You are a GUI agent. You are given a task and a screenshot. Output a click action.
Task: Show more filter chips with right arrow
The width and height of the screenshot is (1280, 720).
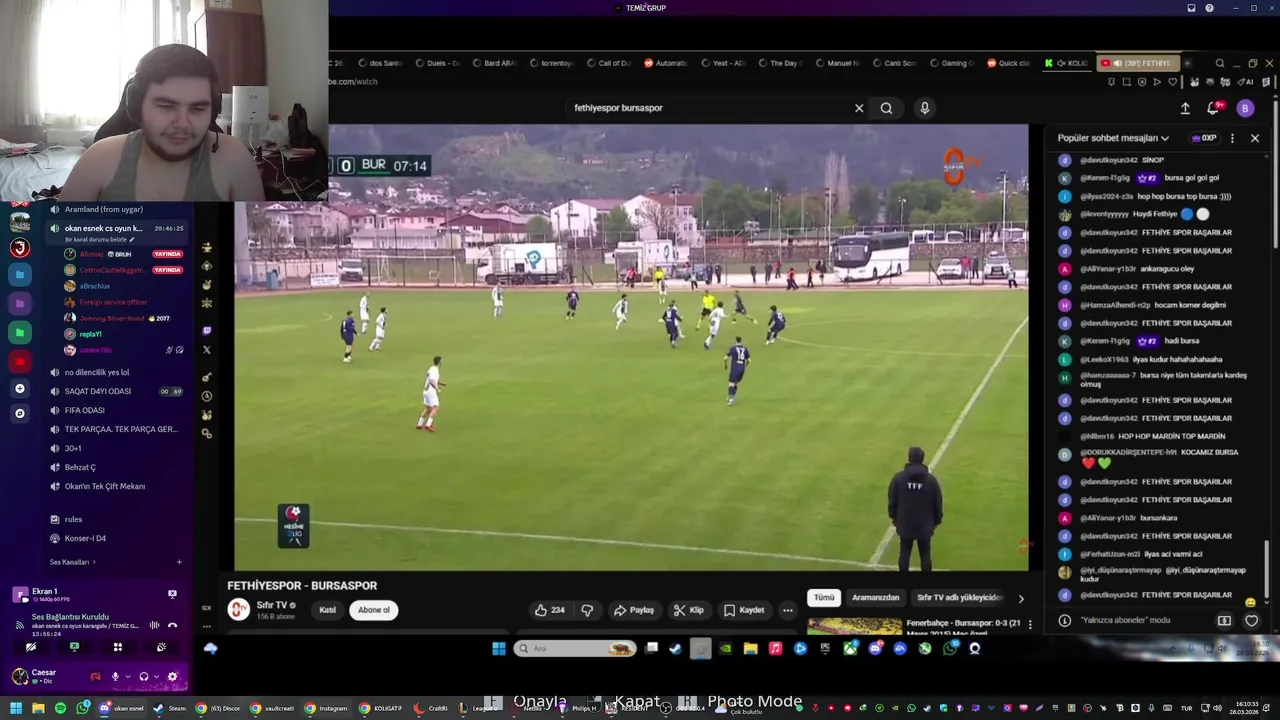[1021, 598]
